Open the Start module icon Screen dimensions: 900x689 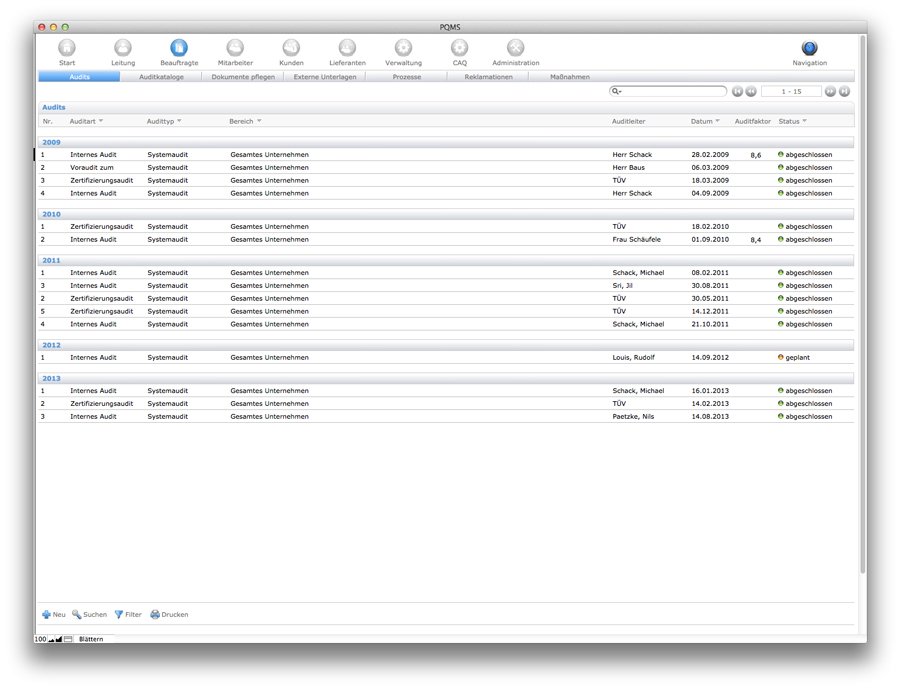(67, 47)
